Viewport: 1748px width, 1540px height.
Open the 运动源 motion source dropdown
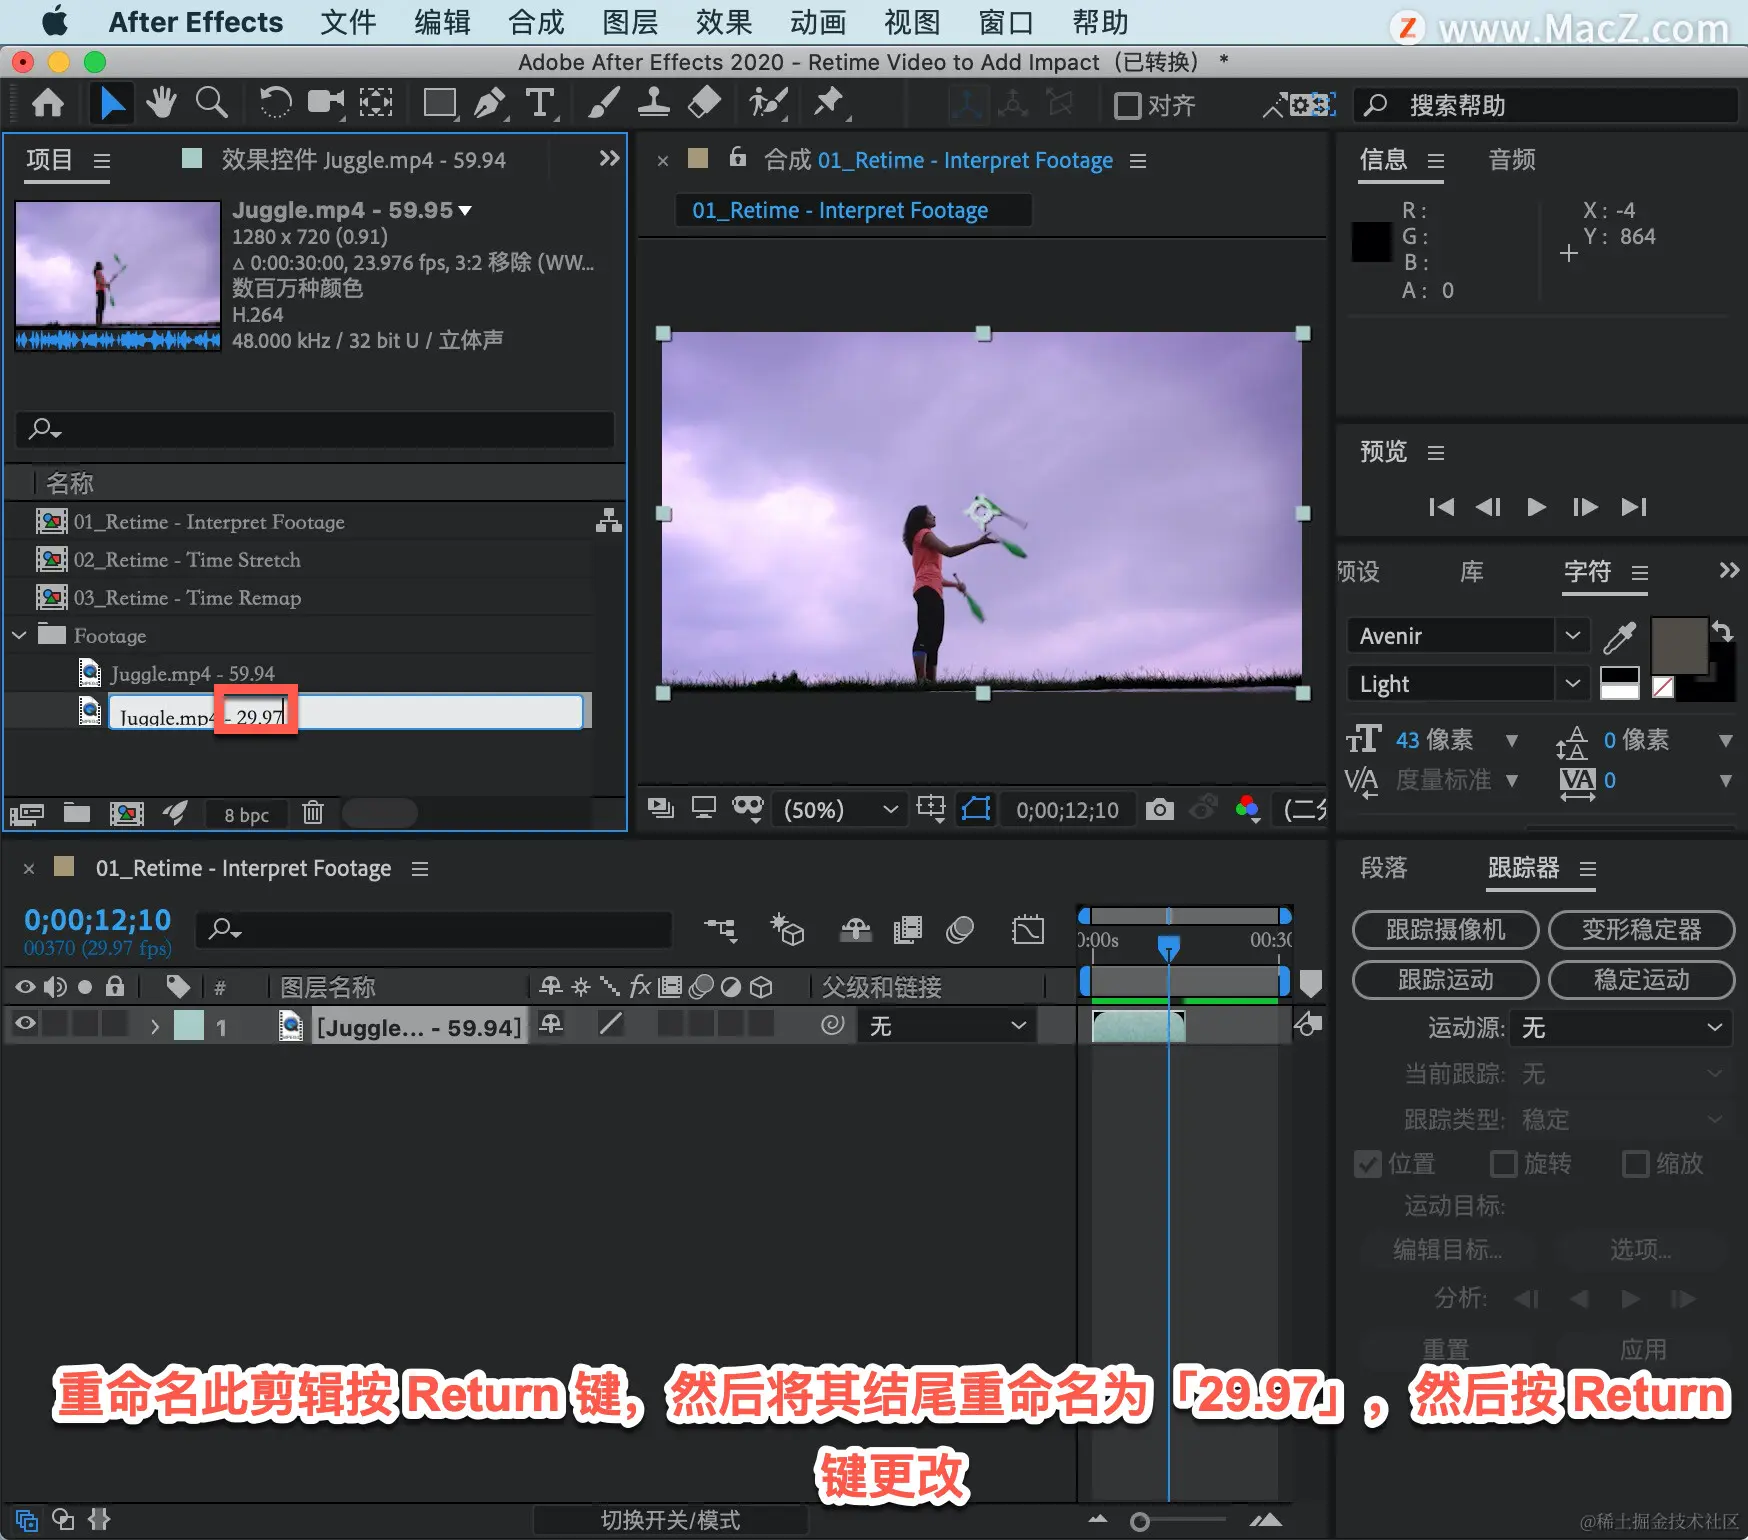pos(1622,1028)
